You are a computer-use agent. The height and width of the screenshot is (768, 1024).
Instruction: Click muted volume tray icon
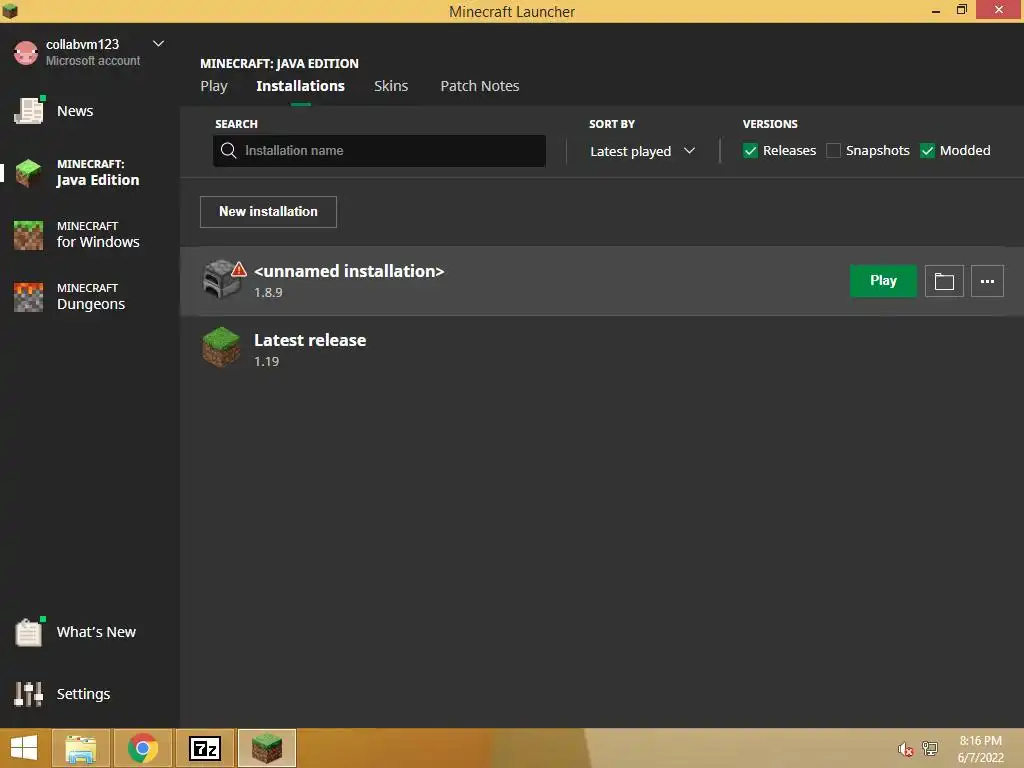(905, 749)
